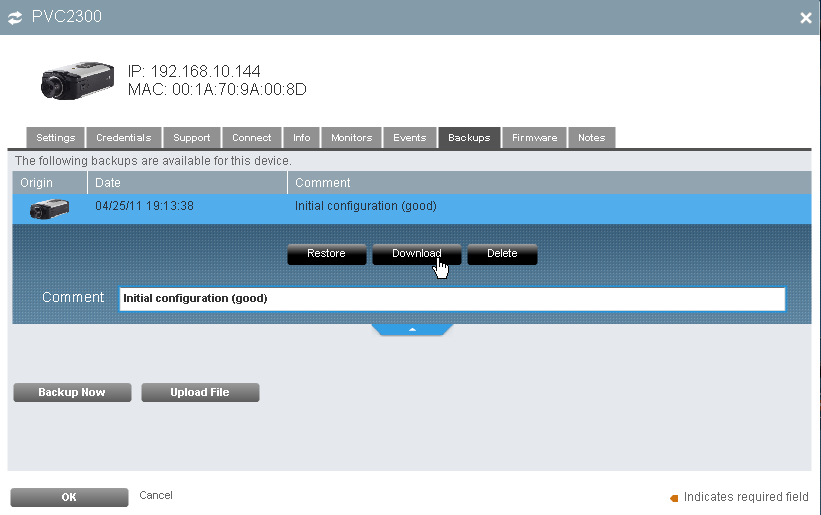Sort by the Date column header
The image size is (821, 515).
click(x=187, y=183)
